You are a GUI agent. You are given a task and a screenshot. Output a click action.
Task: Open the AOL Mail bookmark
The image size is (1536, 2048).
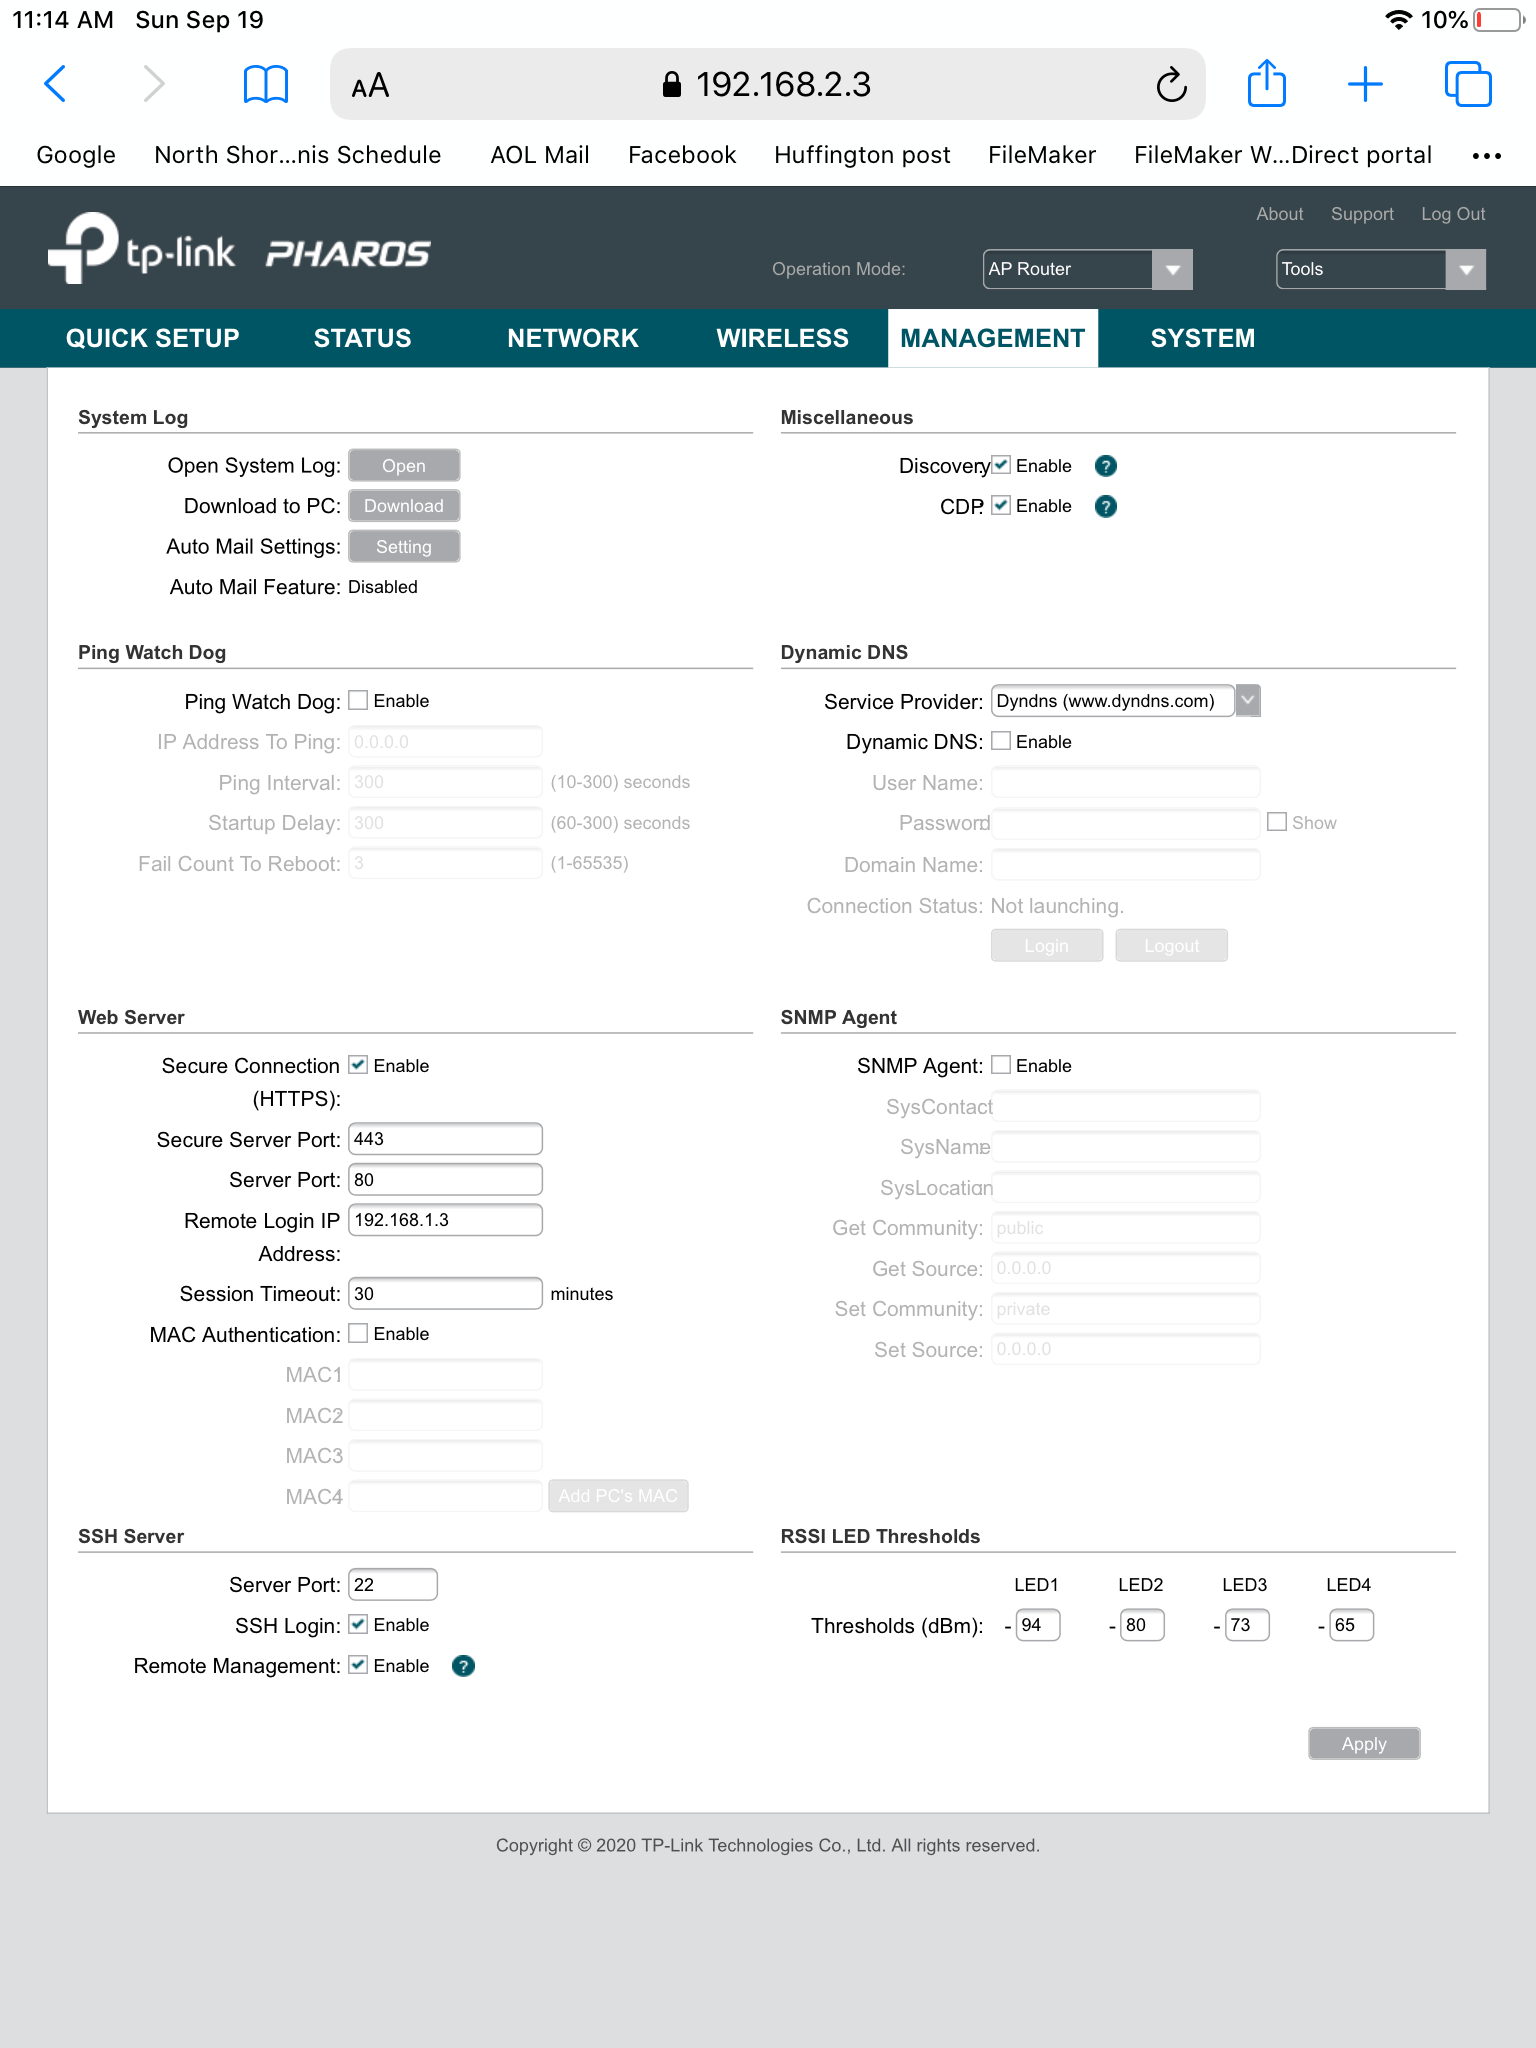tap(540, 155)
